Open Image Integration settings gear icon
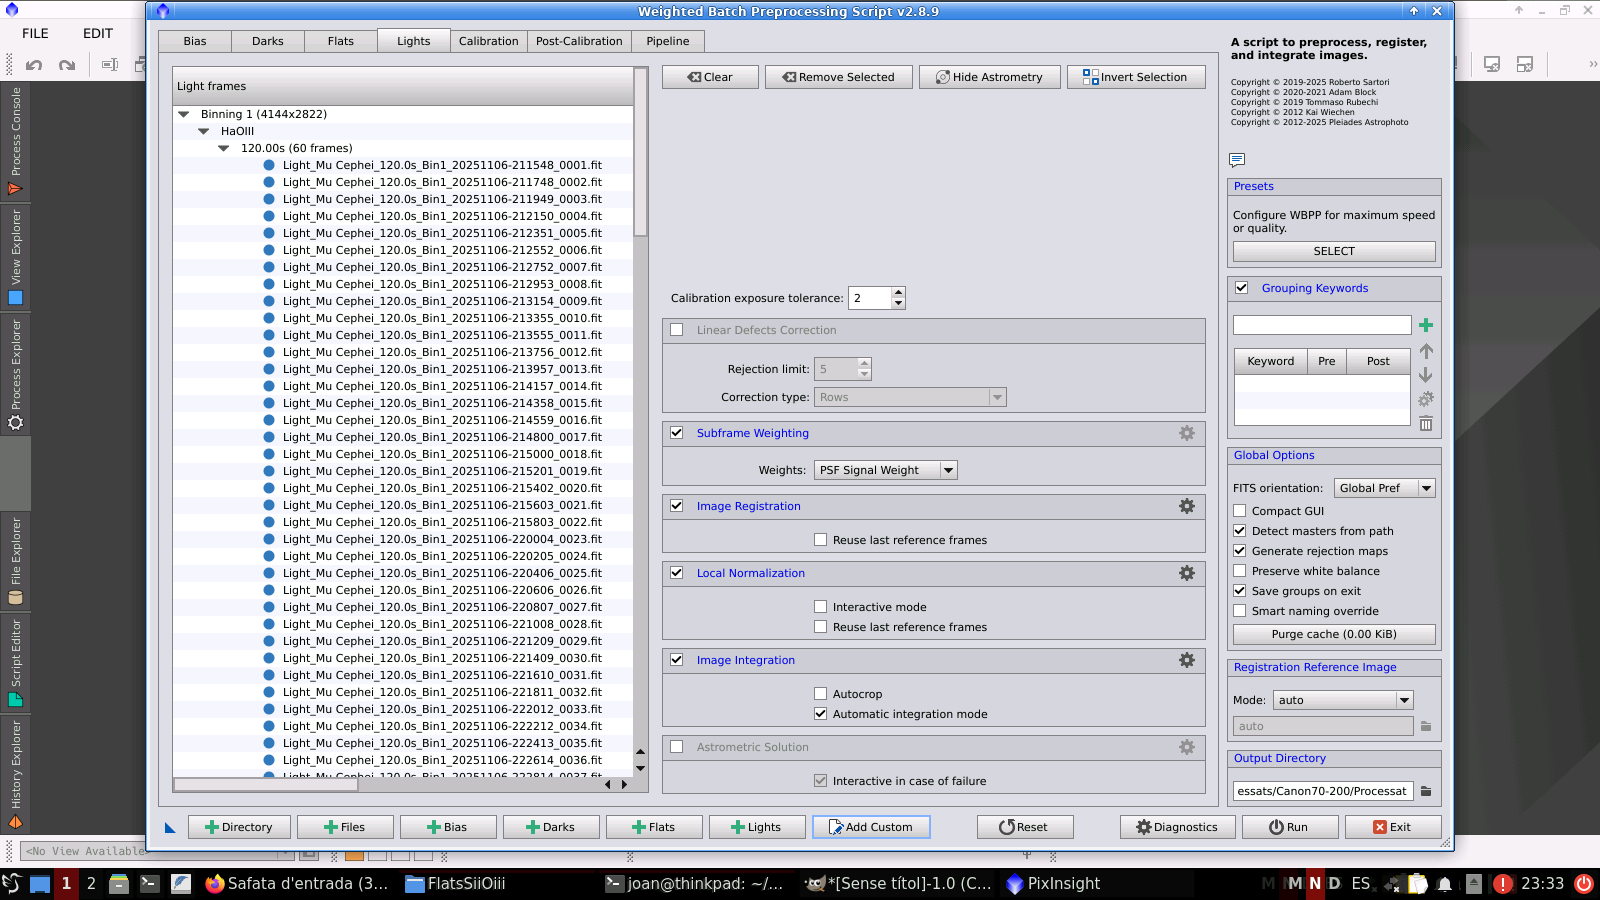Screen dimensions: 1600x900 point(1186,660)
